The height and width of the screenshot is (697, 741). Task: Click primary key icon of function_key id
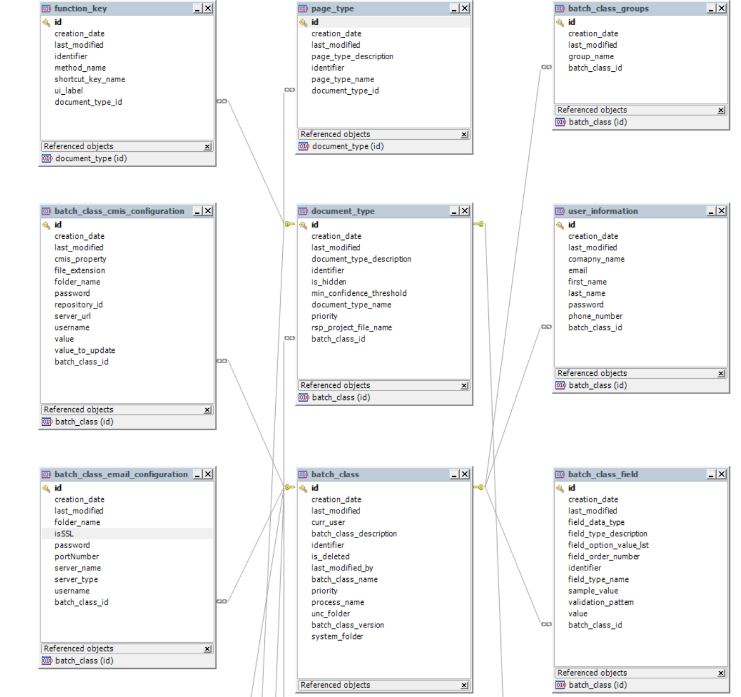46,22
